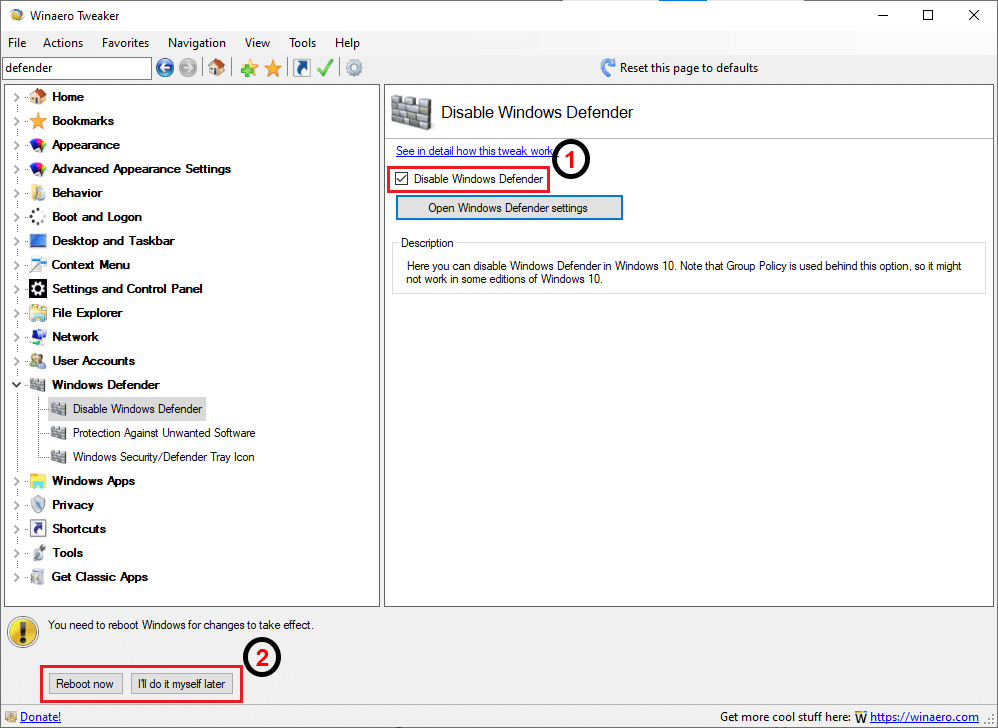The width and height of the screenshot is (998, 728).
Task: Click Open Windows Defender settings button
Action: (509, 207)
